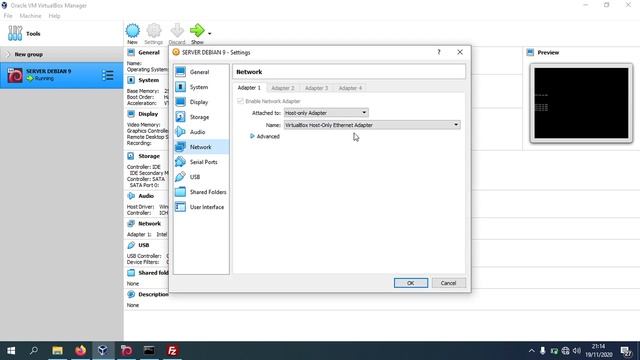Click the New machine toolbar icon
640x360 pixels.
coord(132,31)
